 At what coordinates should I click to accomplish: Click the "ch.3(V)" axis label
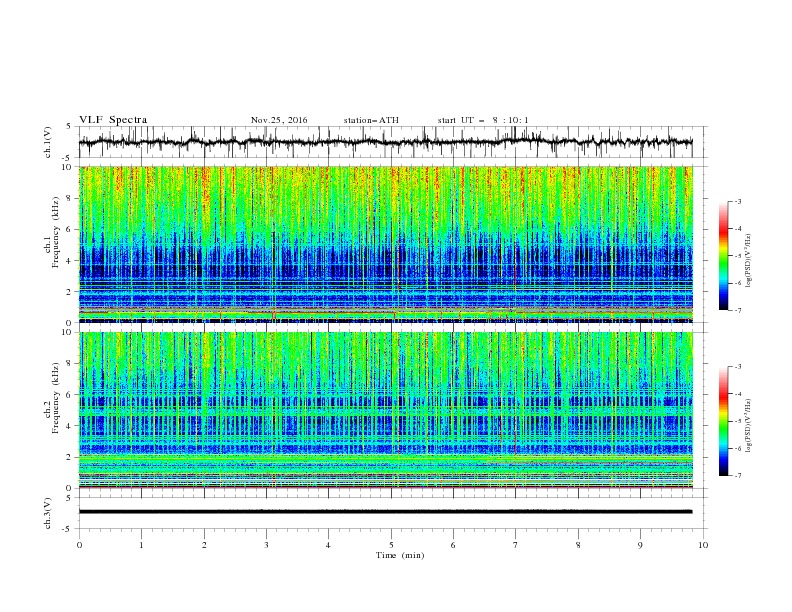point(48,513)
